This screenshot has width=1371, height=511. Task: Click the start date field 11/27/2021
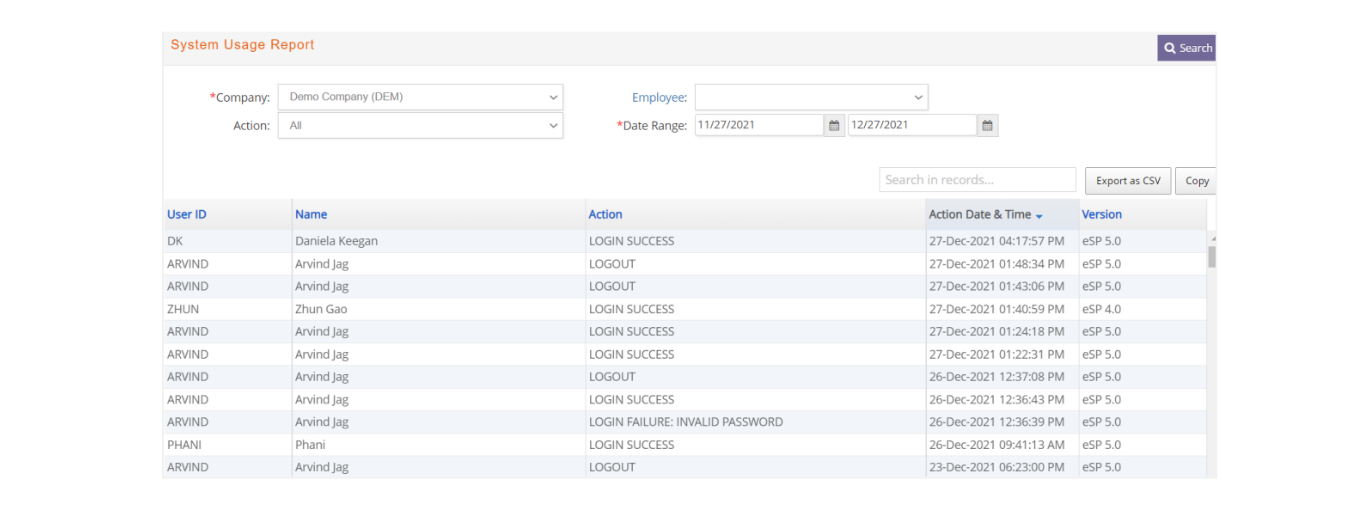(x=760, y=126)
